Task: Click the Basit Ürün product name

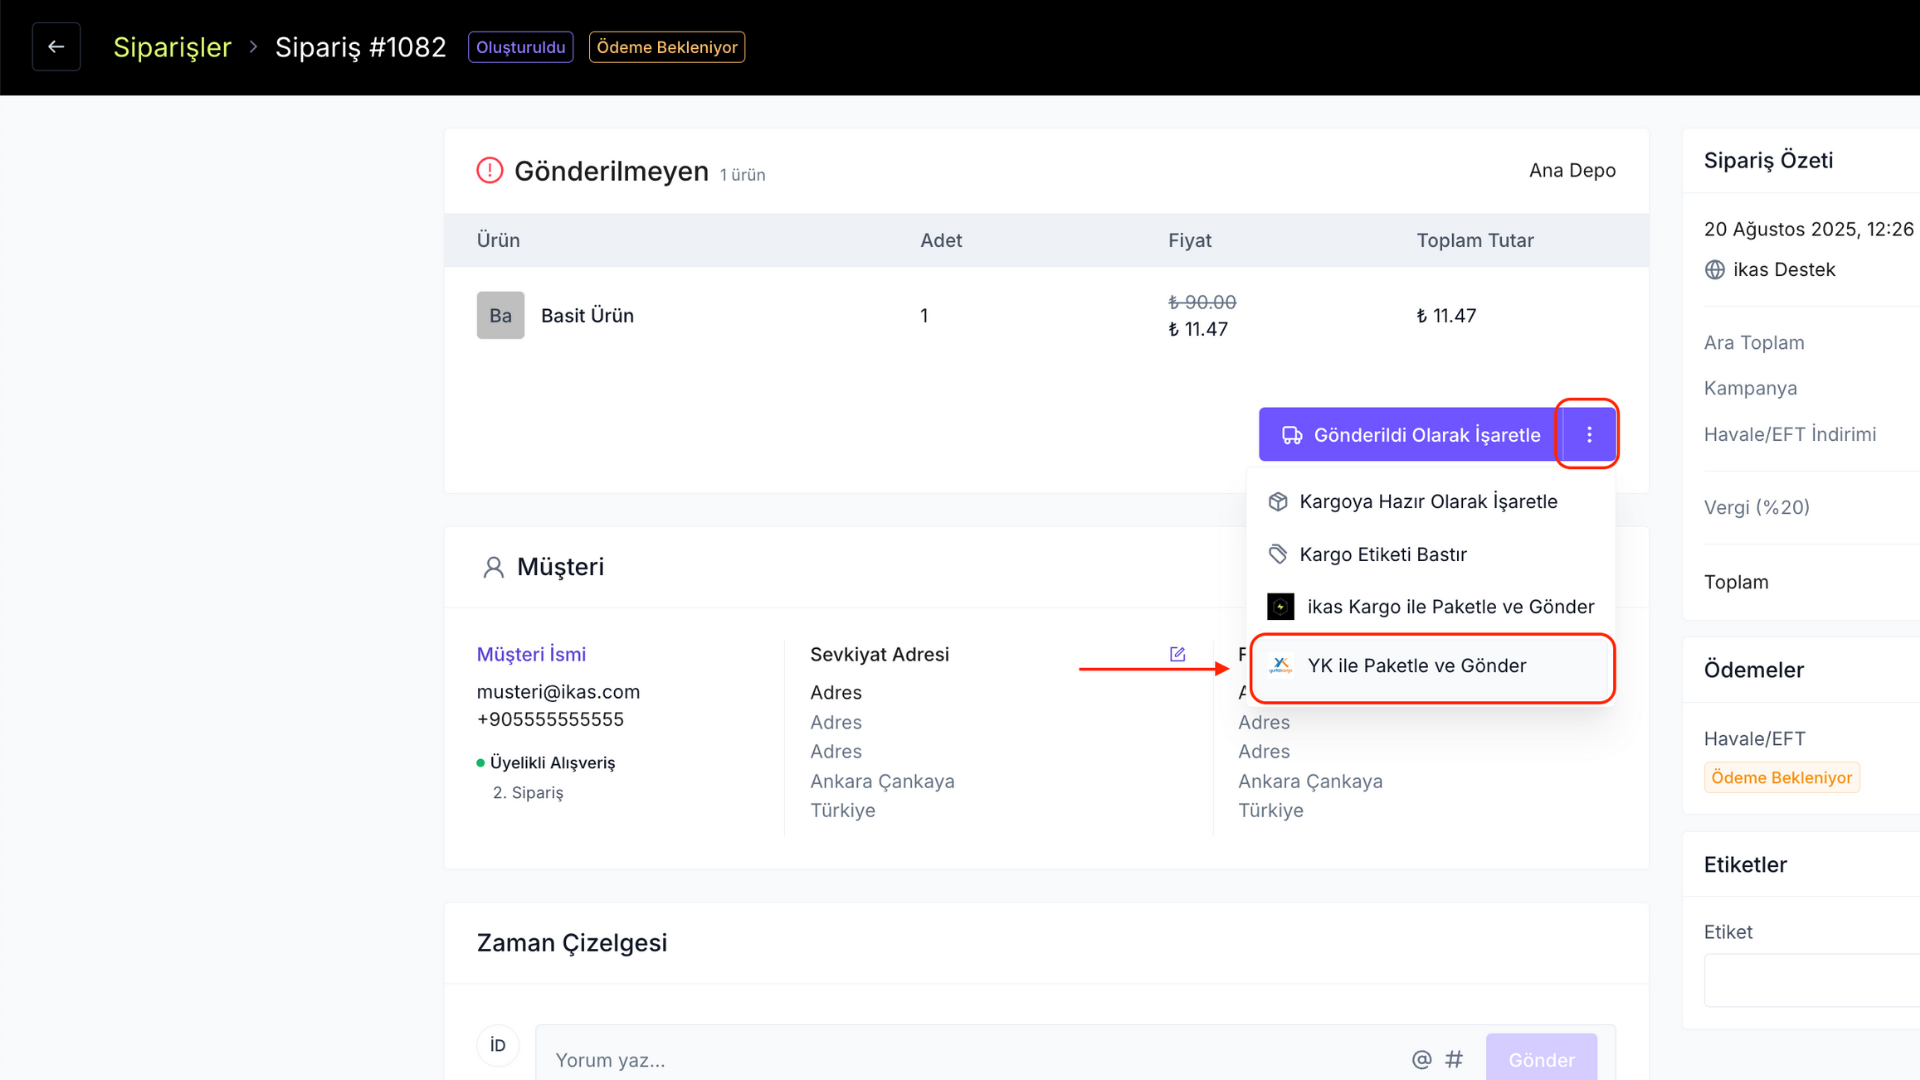Action: [587, 315]
